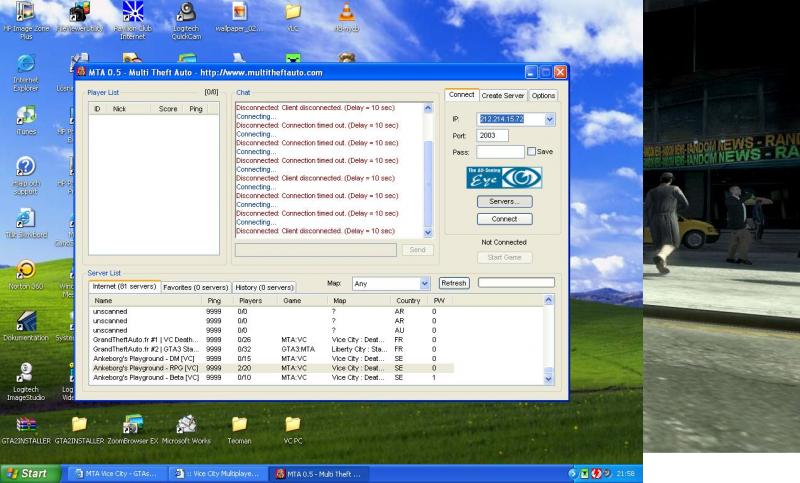Click the server list scrollbar up arrow
The width and height of the screenshot is (800, 483).
click(x=548, y=300)
